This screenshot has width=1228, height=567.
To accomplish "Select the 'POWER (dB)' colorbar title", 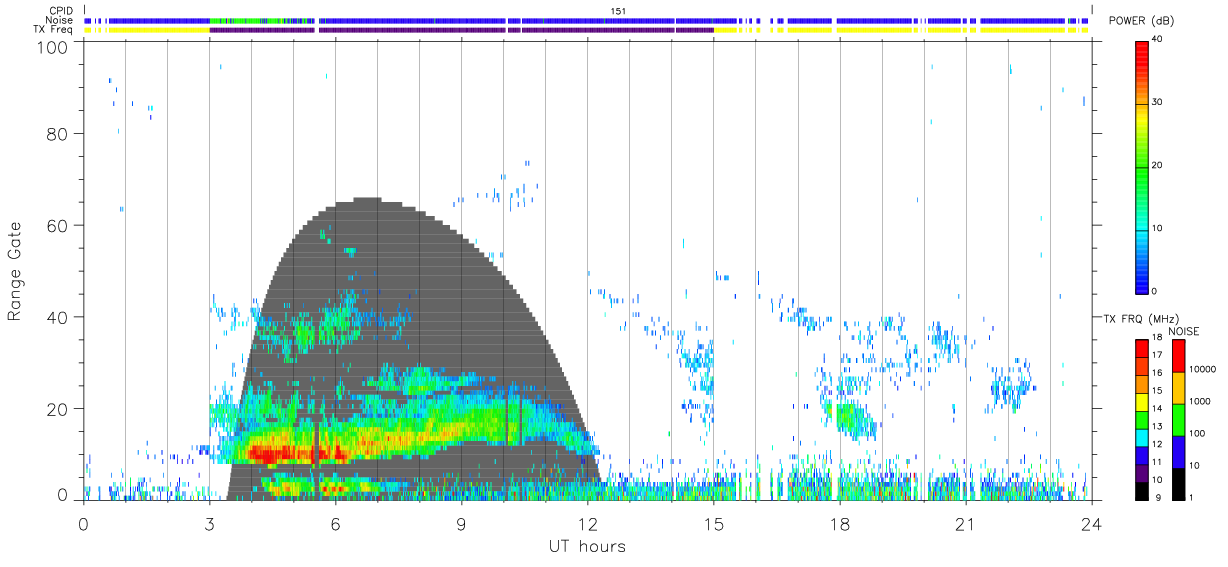I will pyautogui.click(x=1140, y=21).
